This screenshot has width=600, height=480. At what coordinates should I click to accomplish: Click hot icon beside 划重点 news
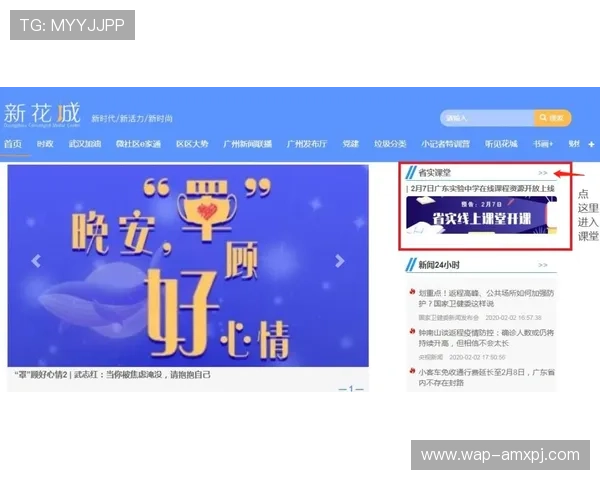pyautogui.click(x=412, y=292)
